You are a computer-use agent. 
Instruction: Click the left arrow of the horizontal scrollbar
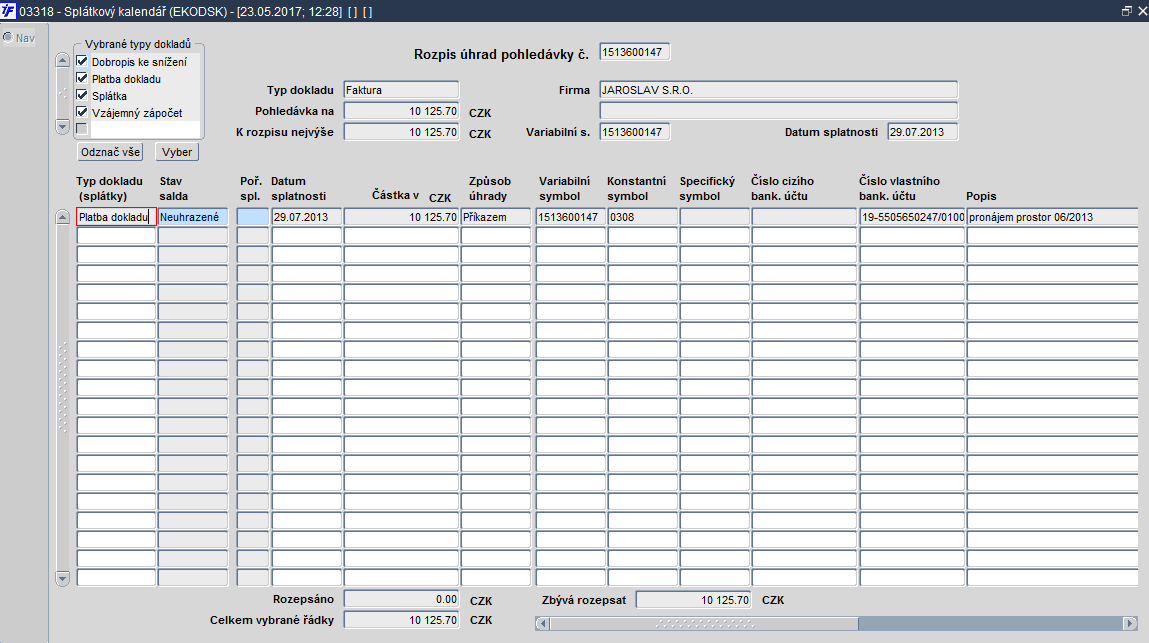click(x=542, y=623)
